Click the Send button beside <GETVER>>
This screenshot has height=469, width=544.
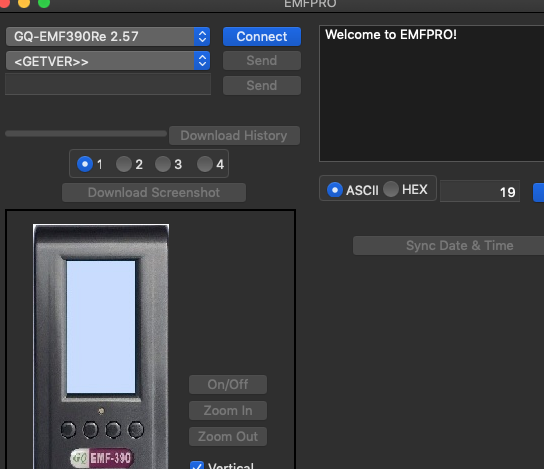(262, 61)
